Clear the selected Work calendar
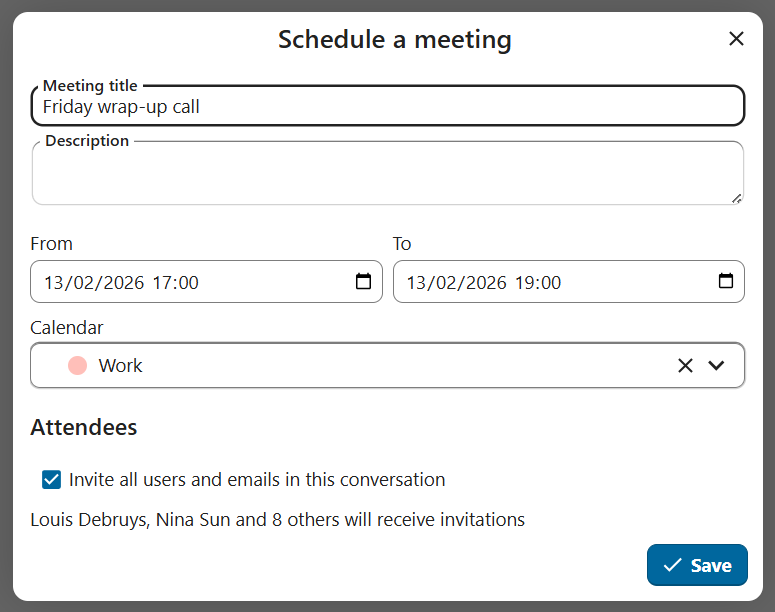This screenshot has width=775, height=612. (x=685, y=366)
